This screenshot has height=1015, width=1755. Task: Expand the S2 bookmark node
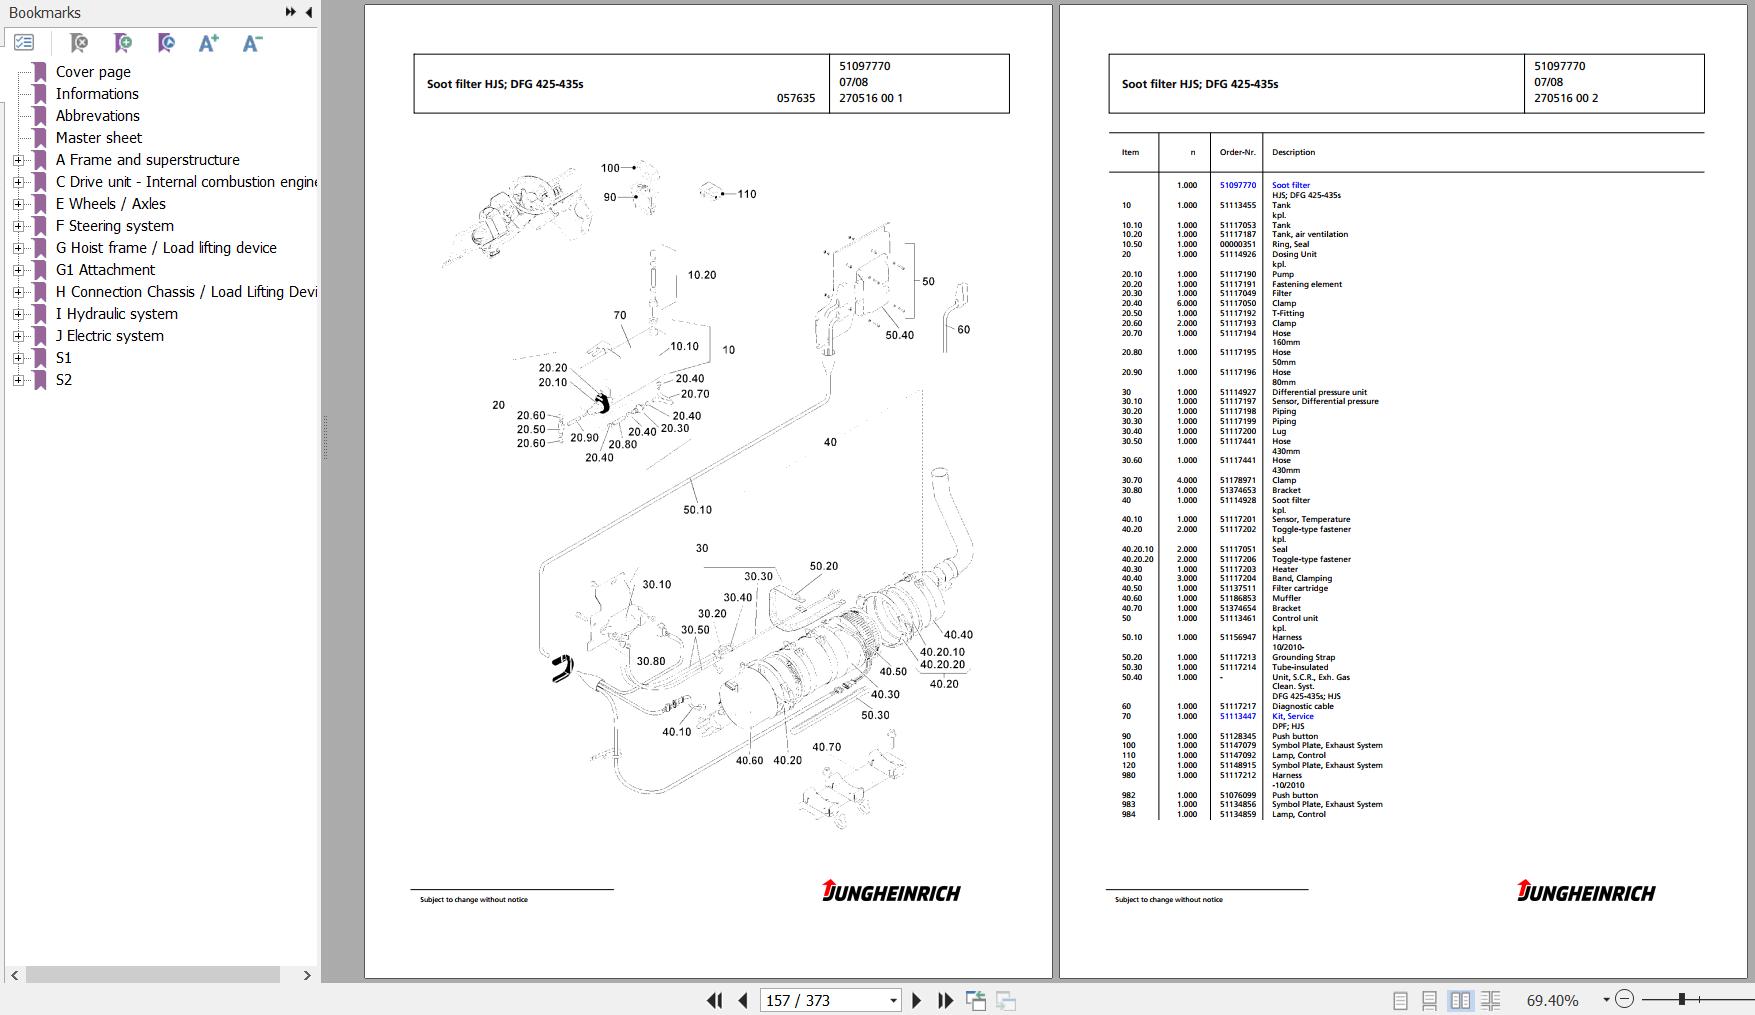coord(18,380)
